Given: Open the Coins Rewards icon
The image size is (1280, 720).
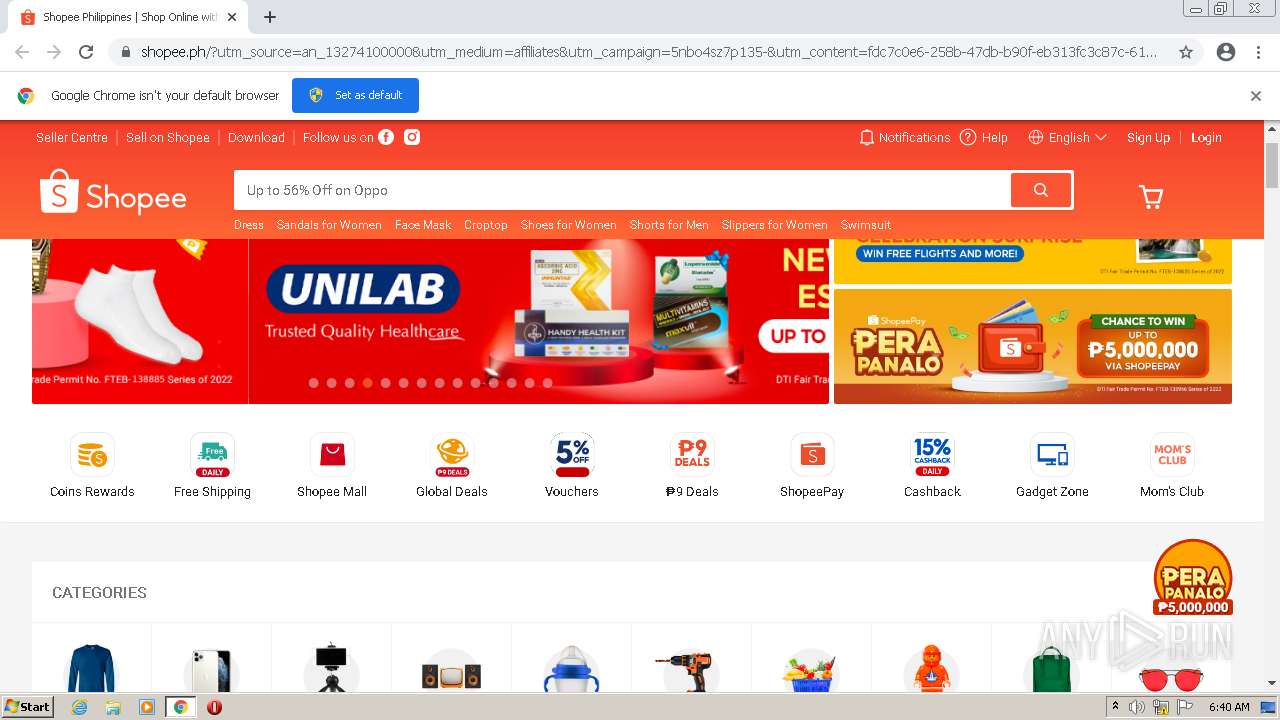Looking at the screenshot, I should 92,456.
